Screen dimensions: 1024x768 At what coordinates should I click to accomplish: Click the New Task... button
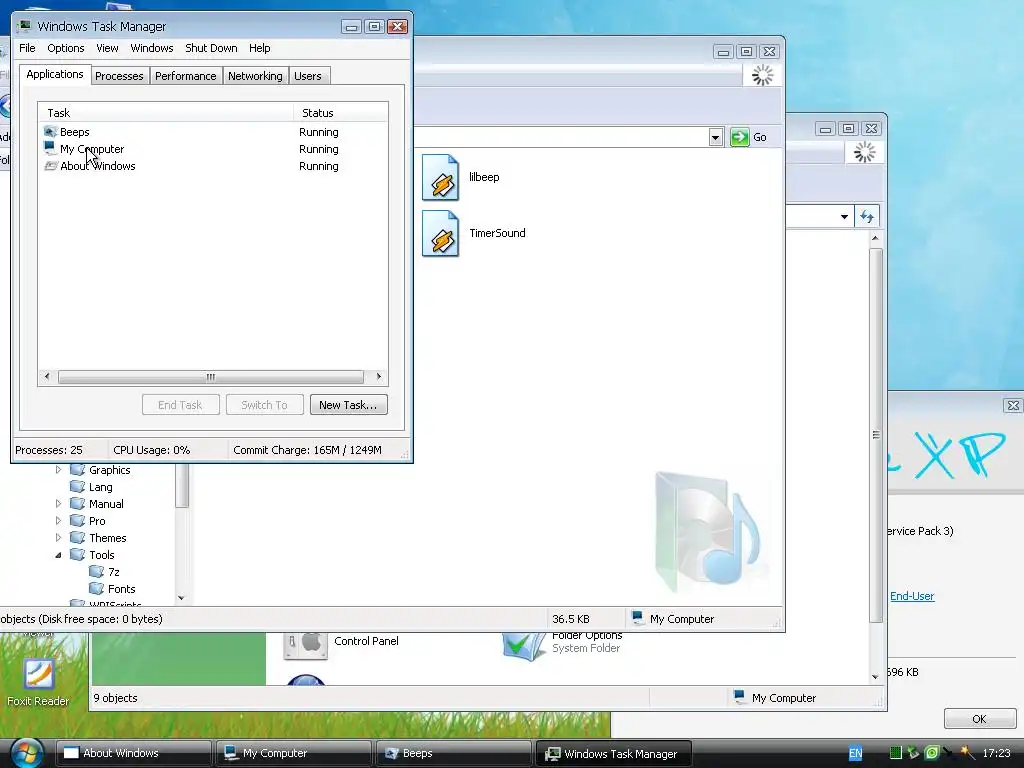click(349, 405)
